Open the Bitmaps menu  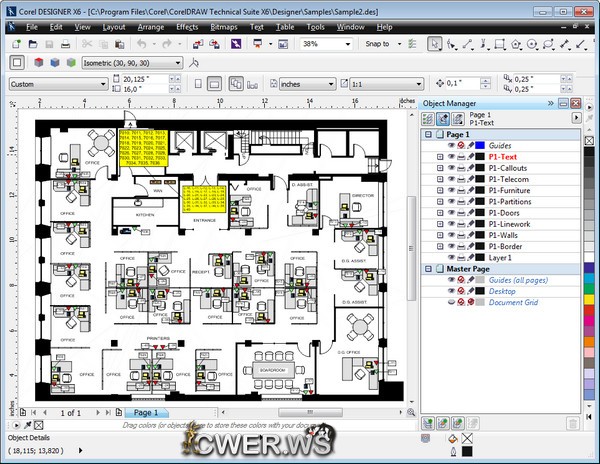(224, 27)
